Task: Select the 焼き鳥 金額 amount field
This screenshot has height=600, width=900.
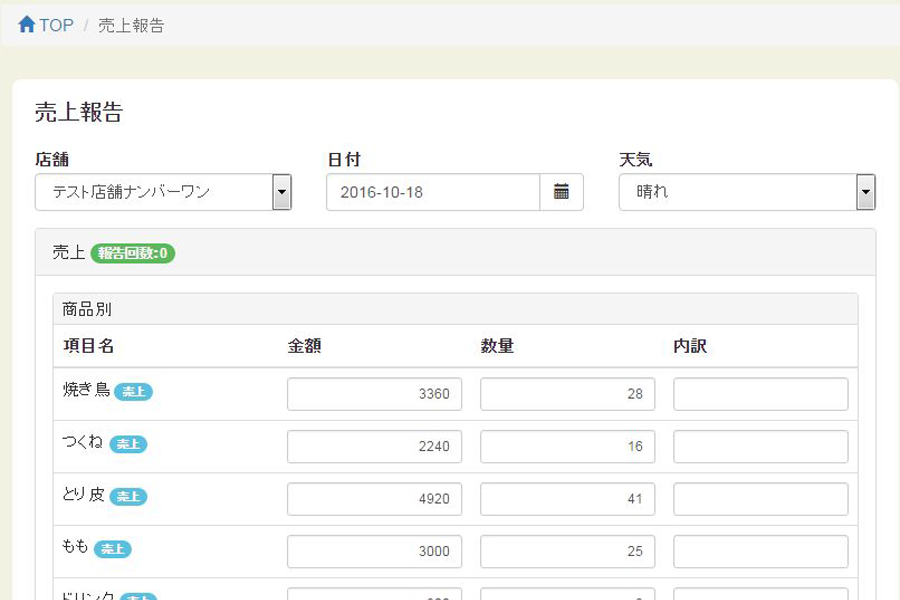Action: point(374,394)
